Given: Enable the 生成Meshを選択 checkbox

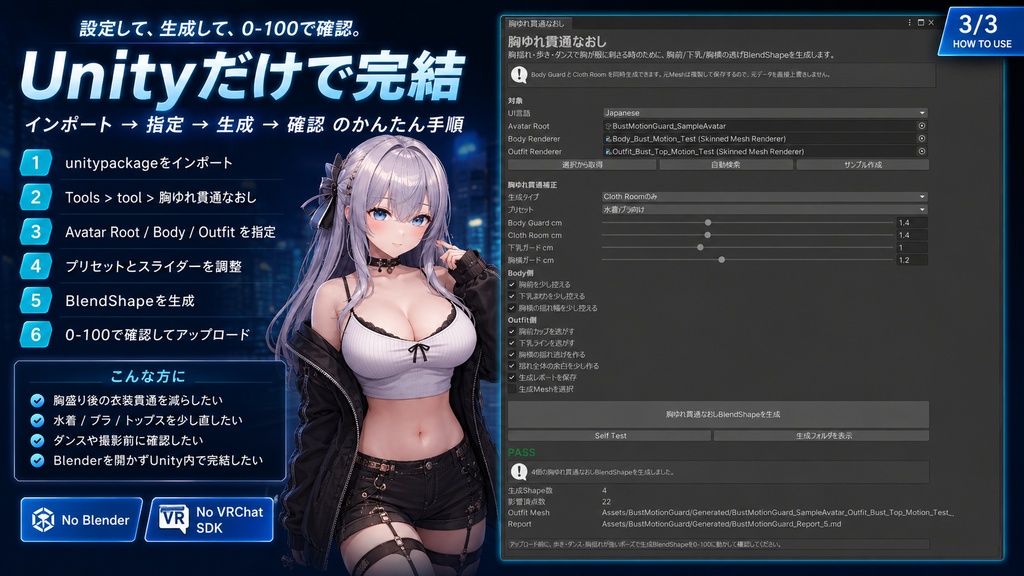Looking at the screenshot, I should [512, 389].
